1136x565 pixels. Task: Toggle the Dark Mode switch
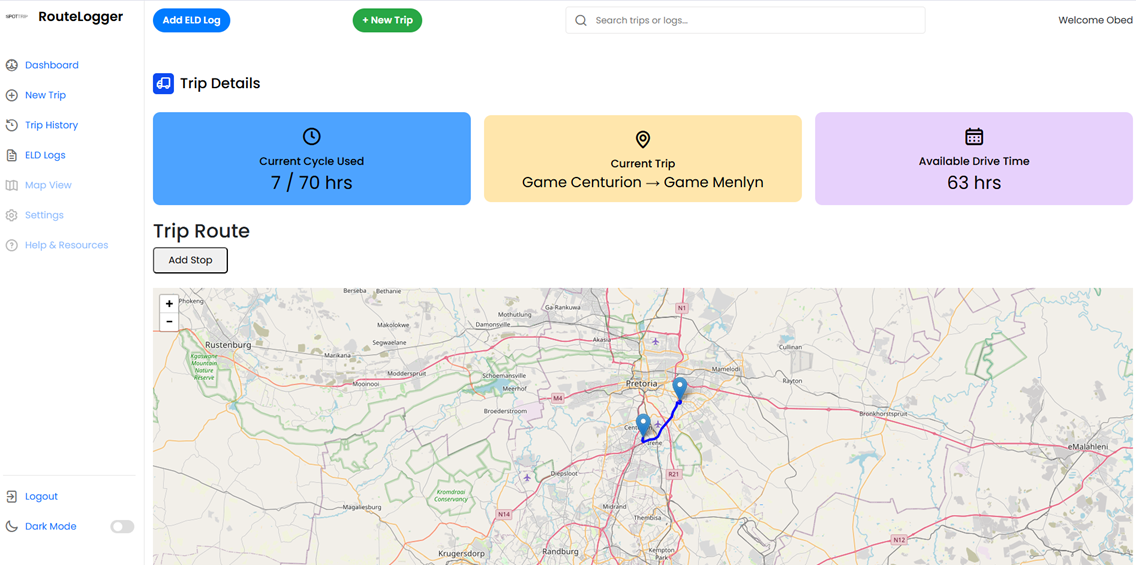click(x=122, y=527)
